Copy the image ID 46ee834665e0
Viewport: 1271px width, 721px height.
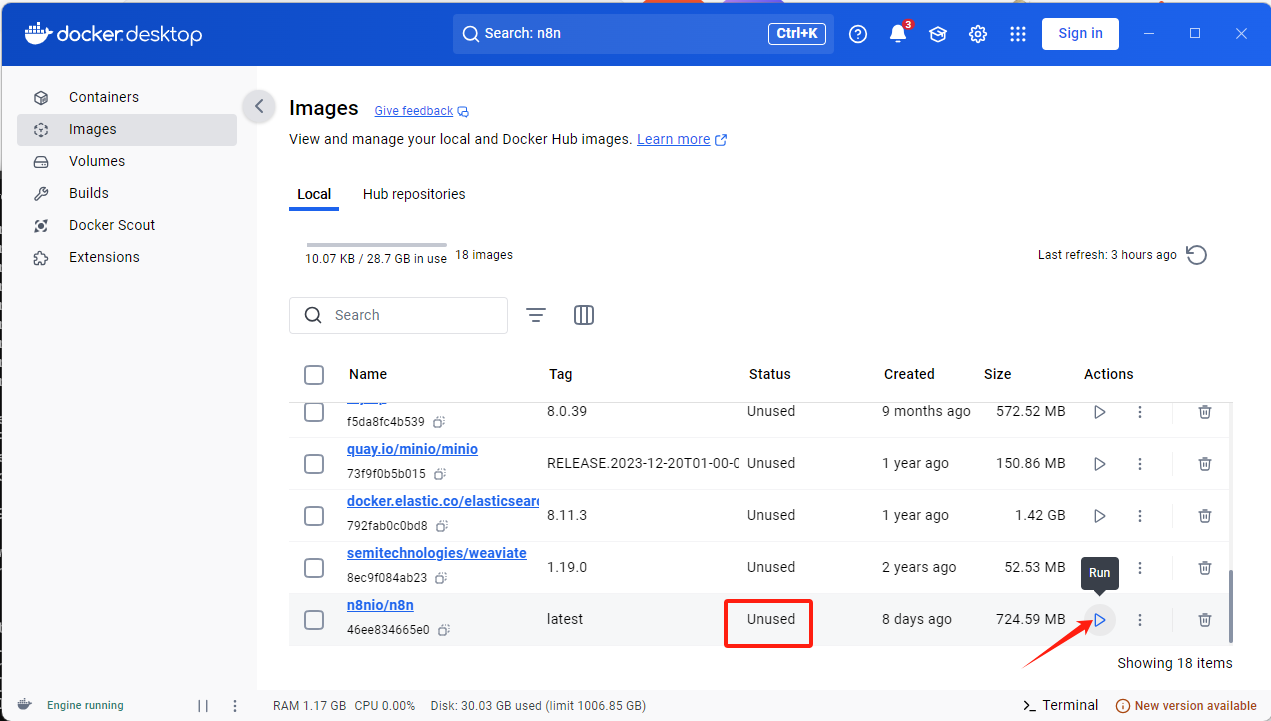(444, 630)
